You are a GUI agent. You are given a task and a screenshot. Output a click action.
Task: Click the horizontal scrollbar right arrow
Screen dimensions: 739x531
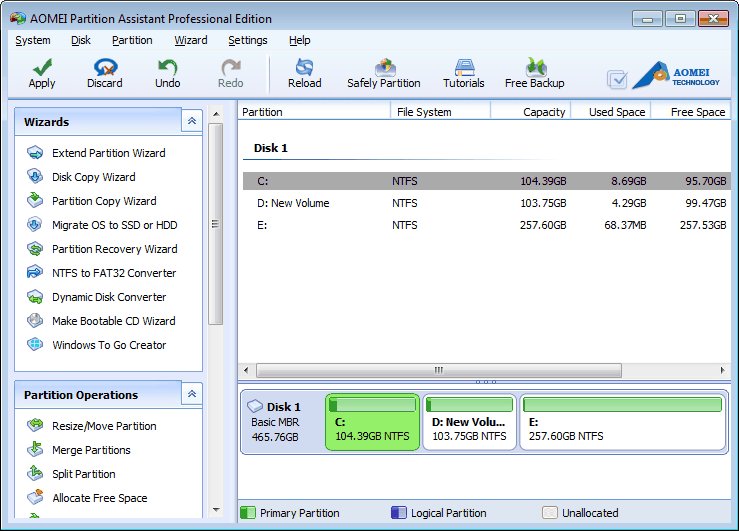point(723,370)
